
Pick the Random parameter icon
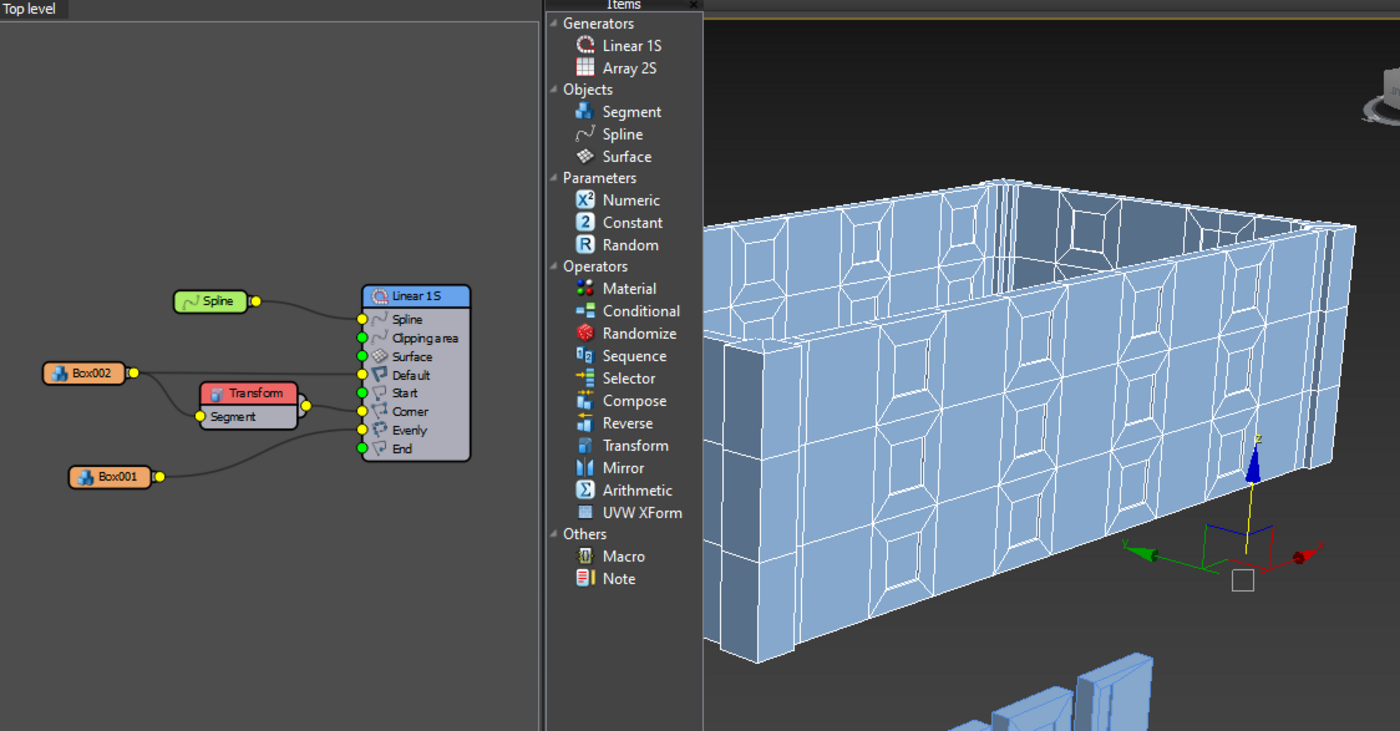point(586,244)
